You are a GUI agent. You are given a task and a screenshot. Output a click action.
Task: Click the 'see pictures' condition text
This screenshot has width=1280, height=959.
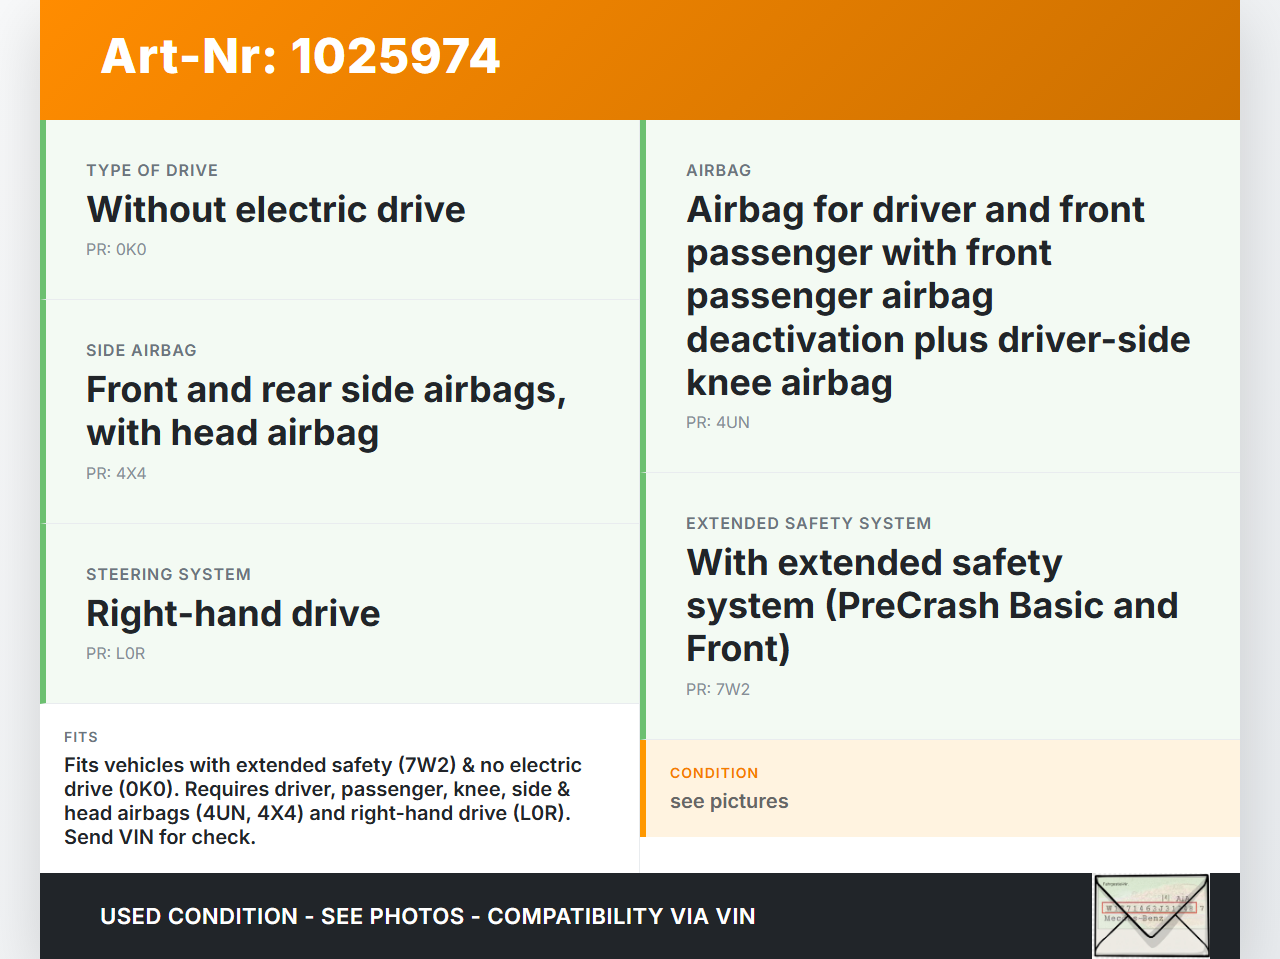pyautogui.click(x=729, y=802)
